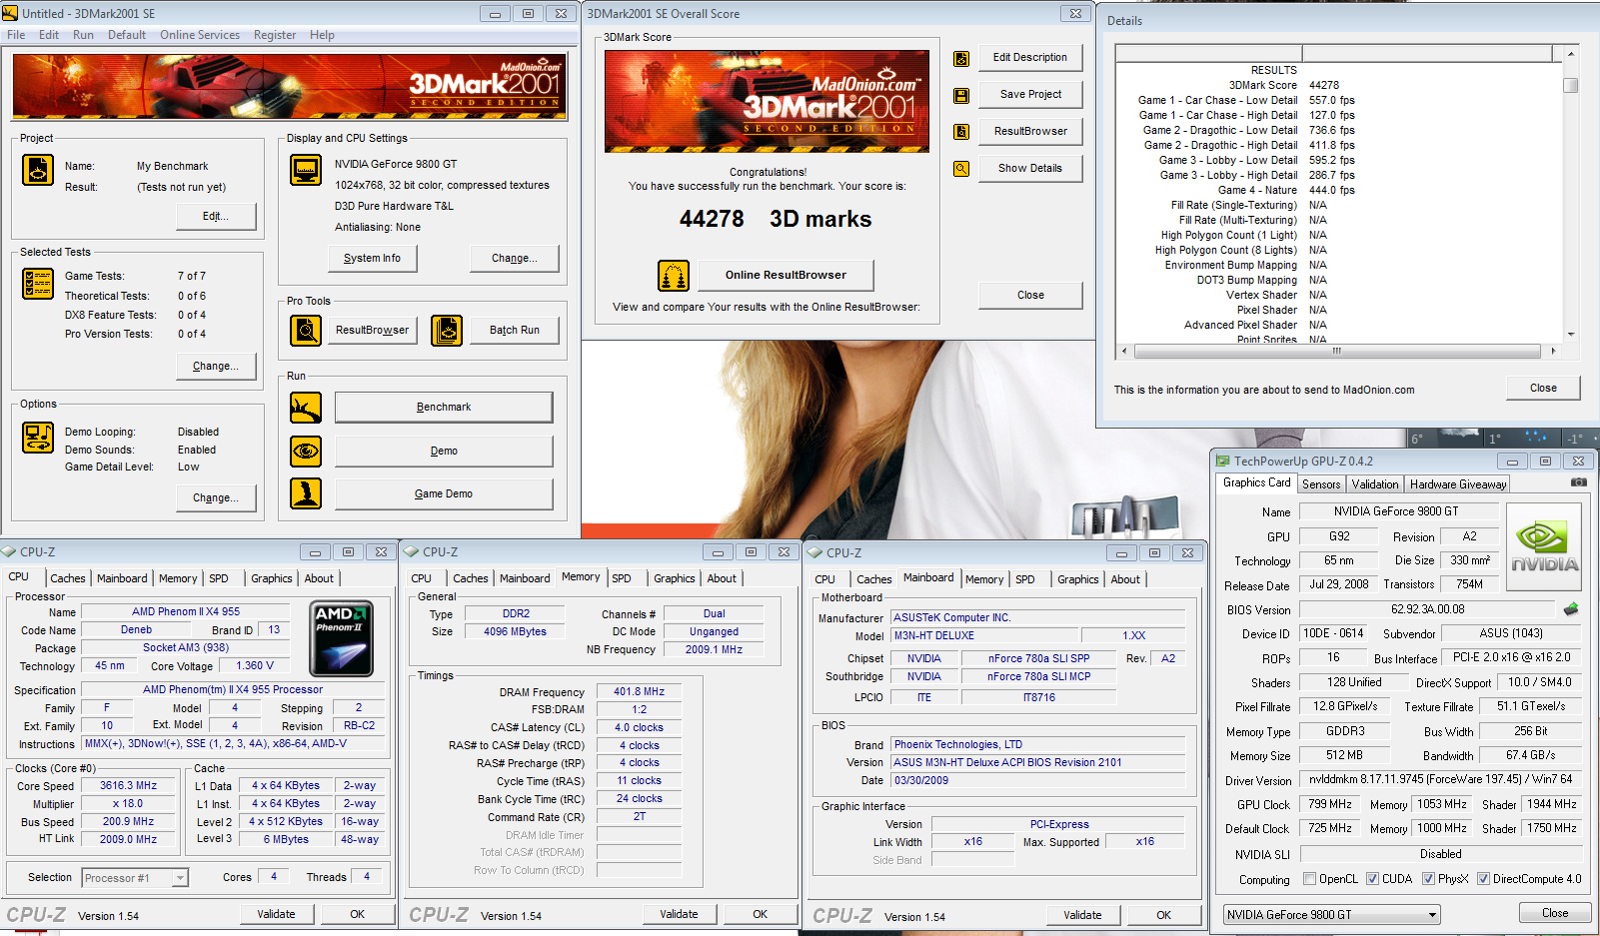The width and height of the screenshot is (1600, 936).
Task: Click the System Info button
Action: click(372, 258)
